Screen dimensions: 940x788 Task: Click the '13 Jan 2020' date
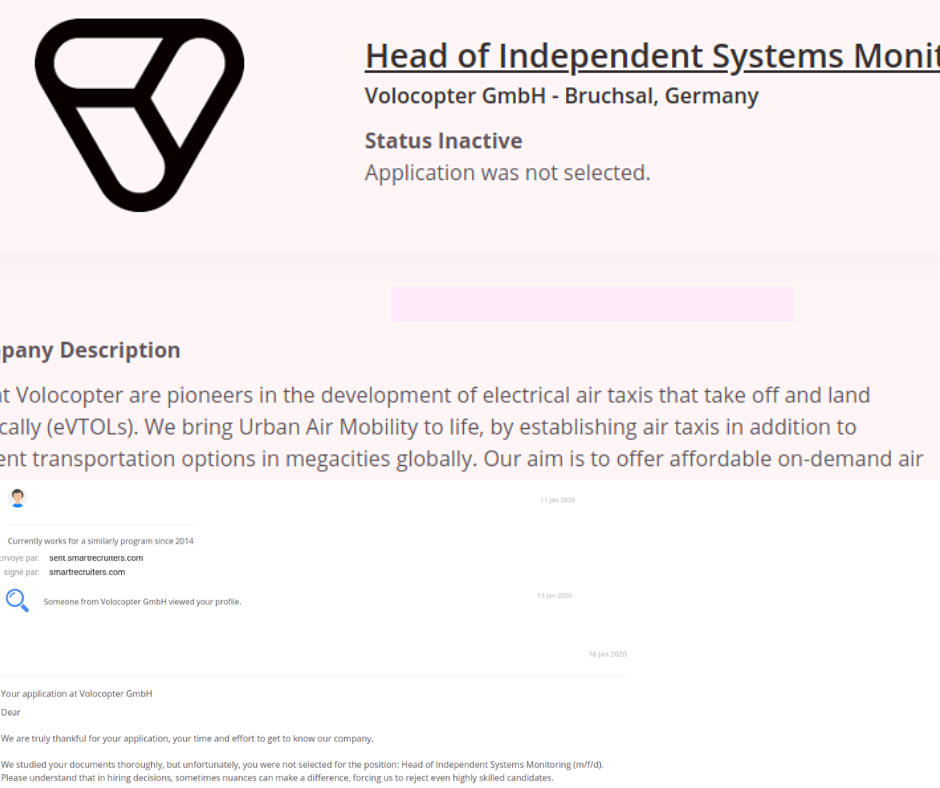tap(555, 595)
